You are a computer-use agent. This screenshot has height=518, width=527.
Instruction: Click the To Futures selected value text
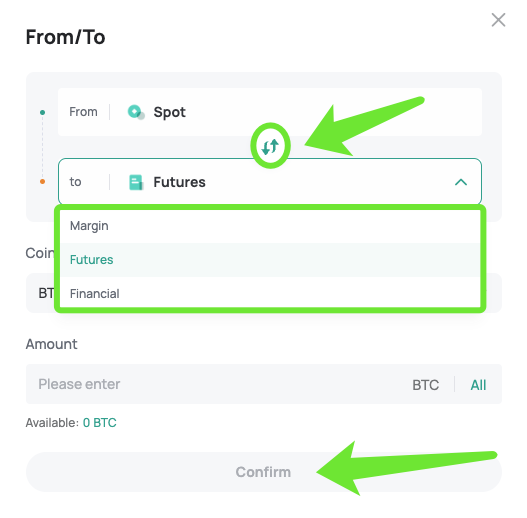[x=179, y=182]
